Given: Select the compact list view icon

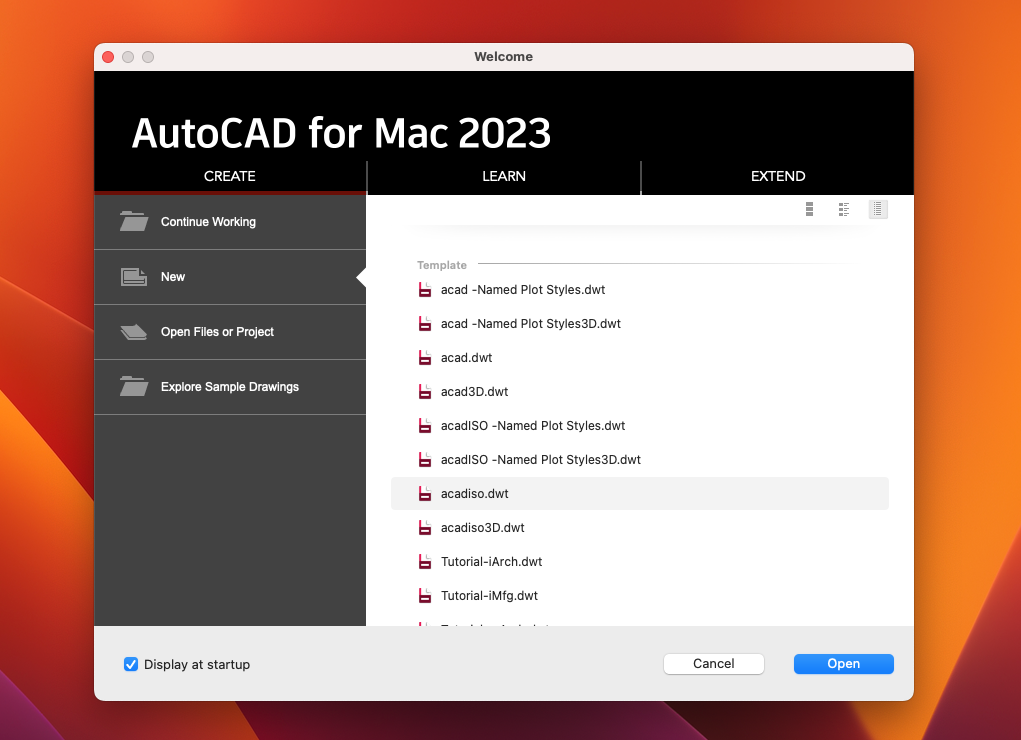Looking at the screenshot, I should [x=878, y=209].
